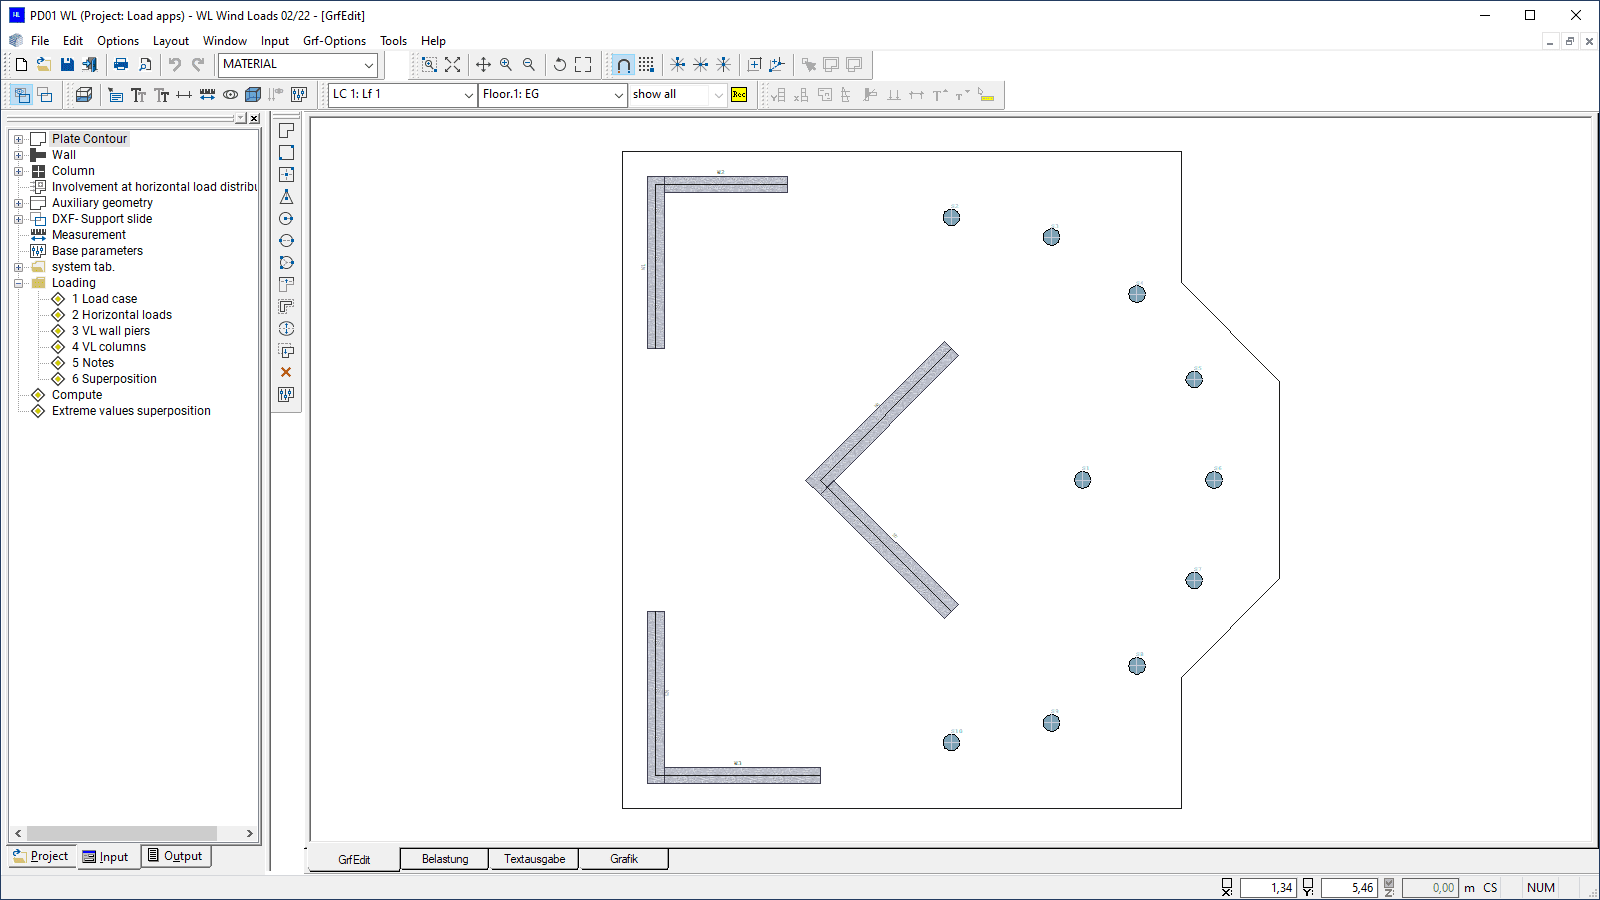Click the eye visibility icon in toolbar

(230, 95)
